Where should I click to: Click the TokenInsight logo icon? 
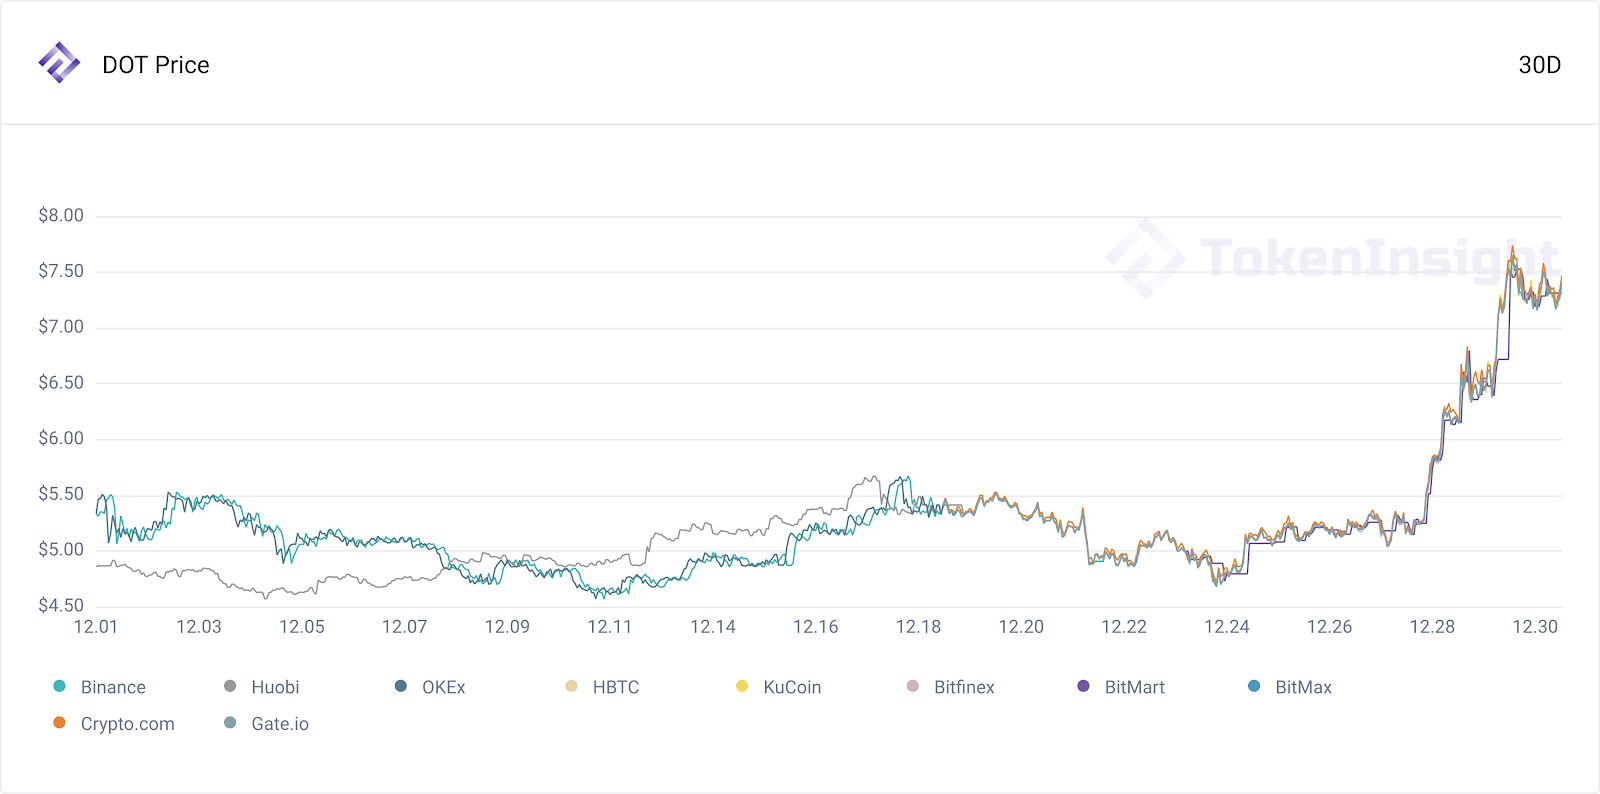(59, 63)
